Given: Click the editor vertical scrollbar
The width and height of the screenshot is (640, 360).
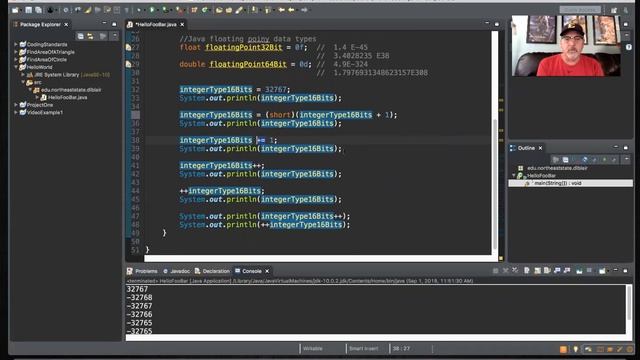Looking at the screenshot, I should coord(495,184).
